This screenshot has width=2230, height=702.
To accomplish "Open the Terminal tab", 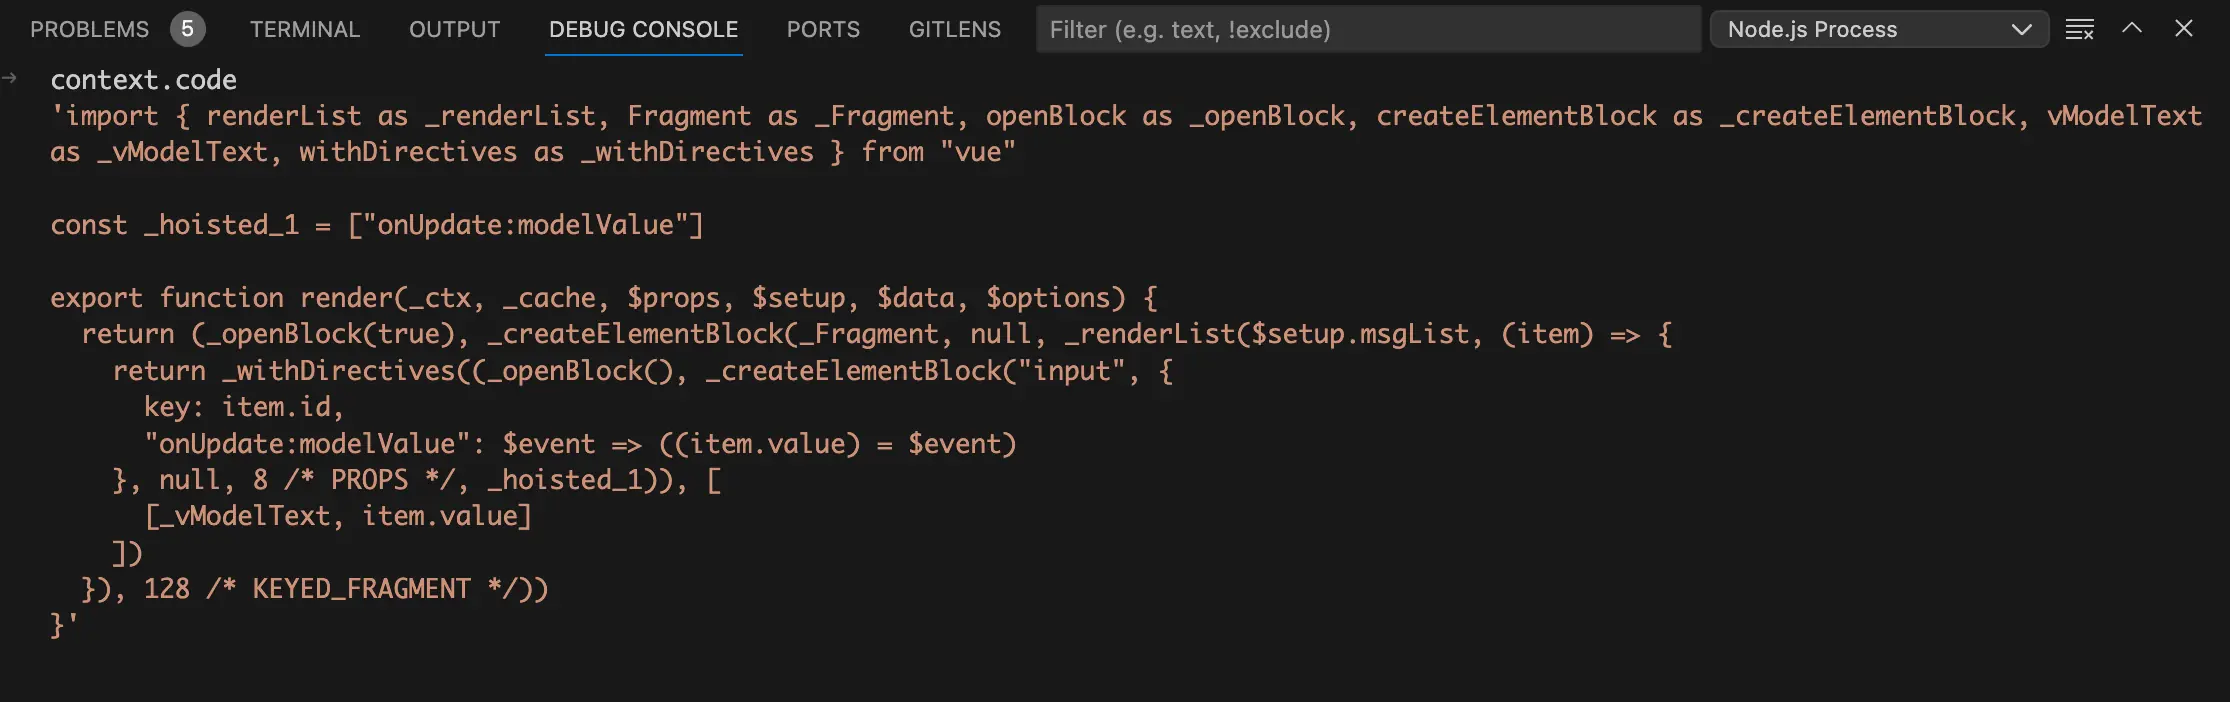I will coord(304,29).
